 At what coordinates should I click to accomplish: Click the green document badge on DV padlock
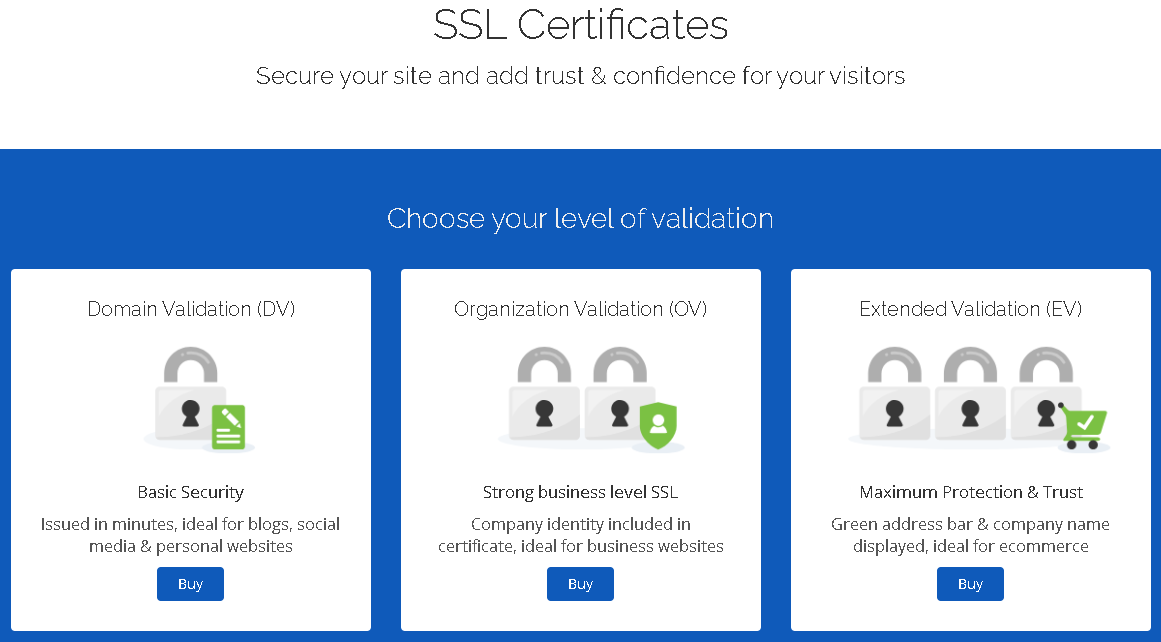pyautogui.click(x=229, y=427)
